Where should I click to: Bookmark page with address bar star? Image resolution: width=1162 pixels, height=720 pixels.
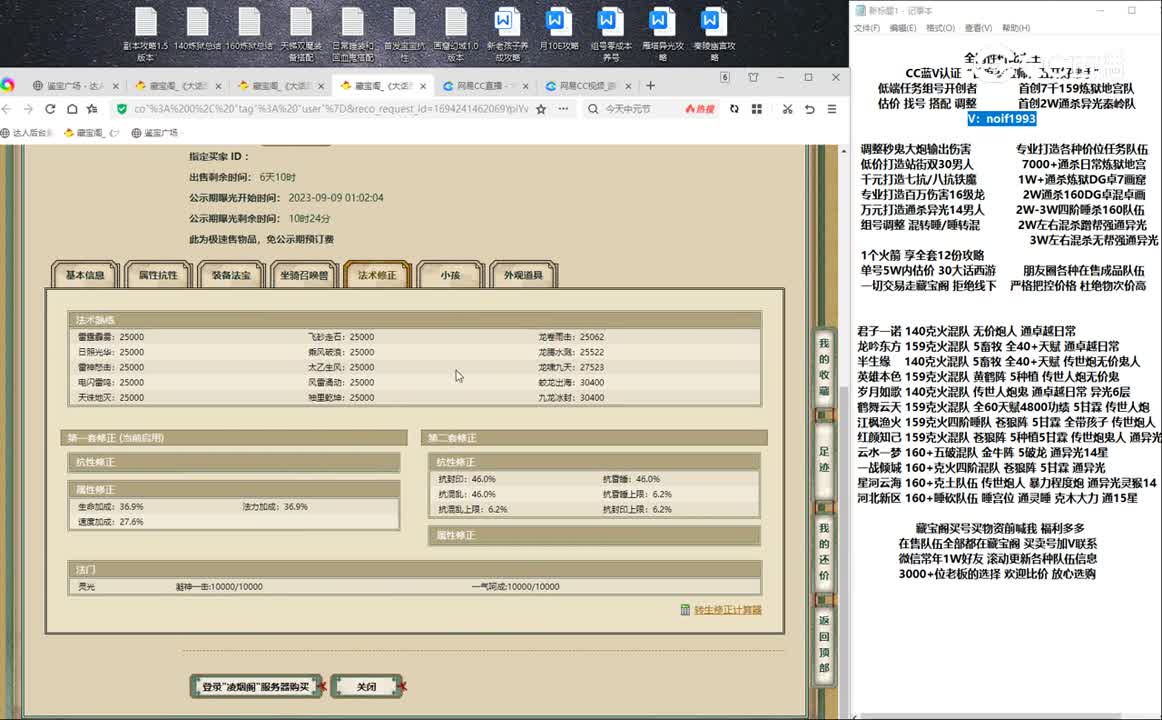[541, 109]
